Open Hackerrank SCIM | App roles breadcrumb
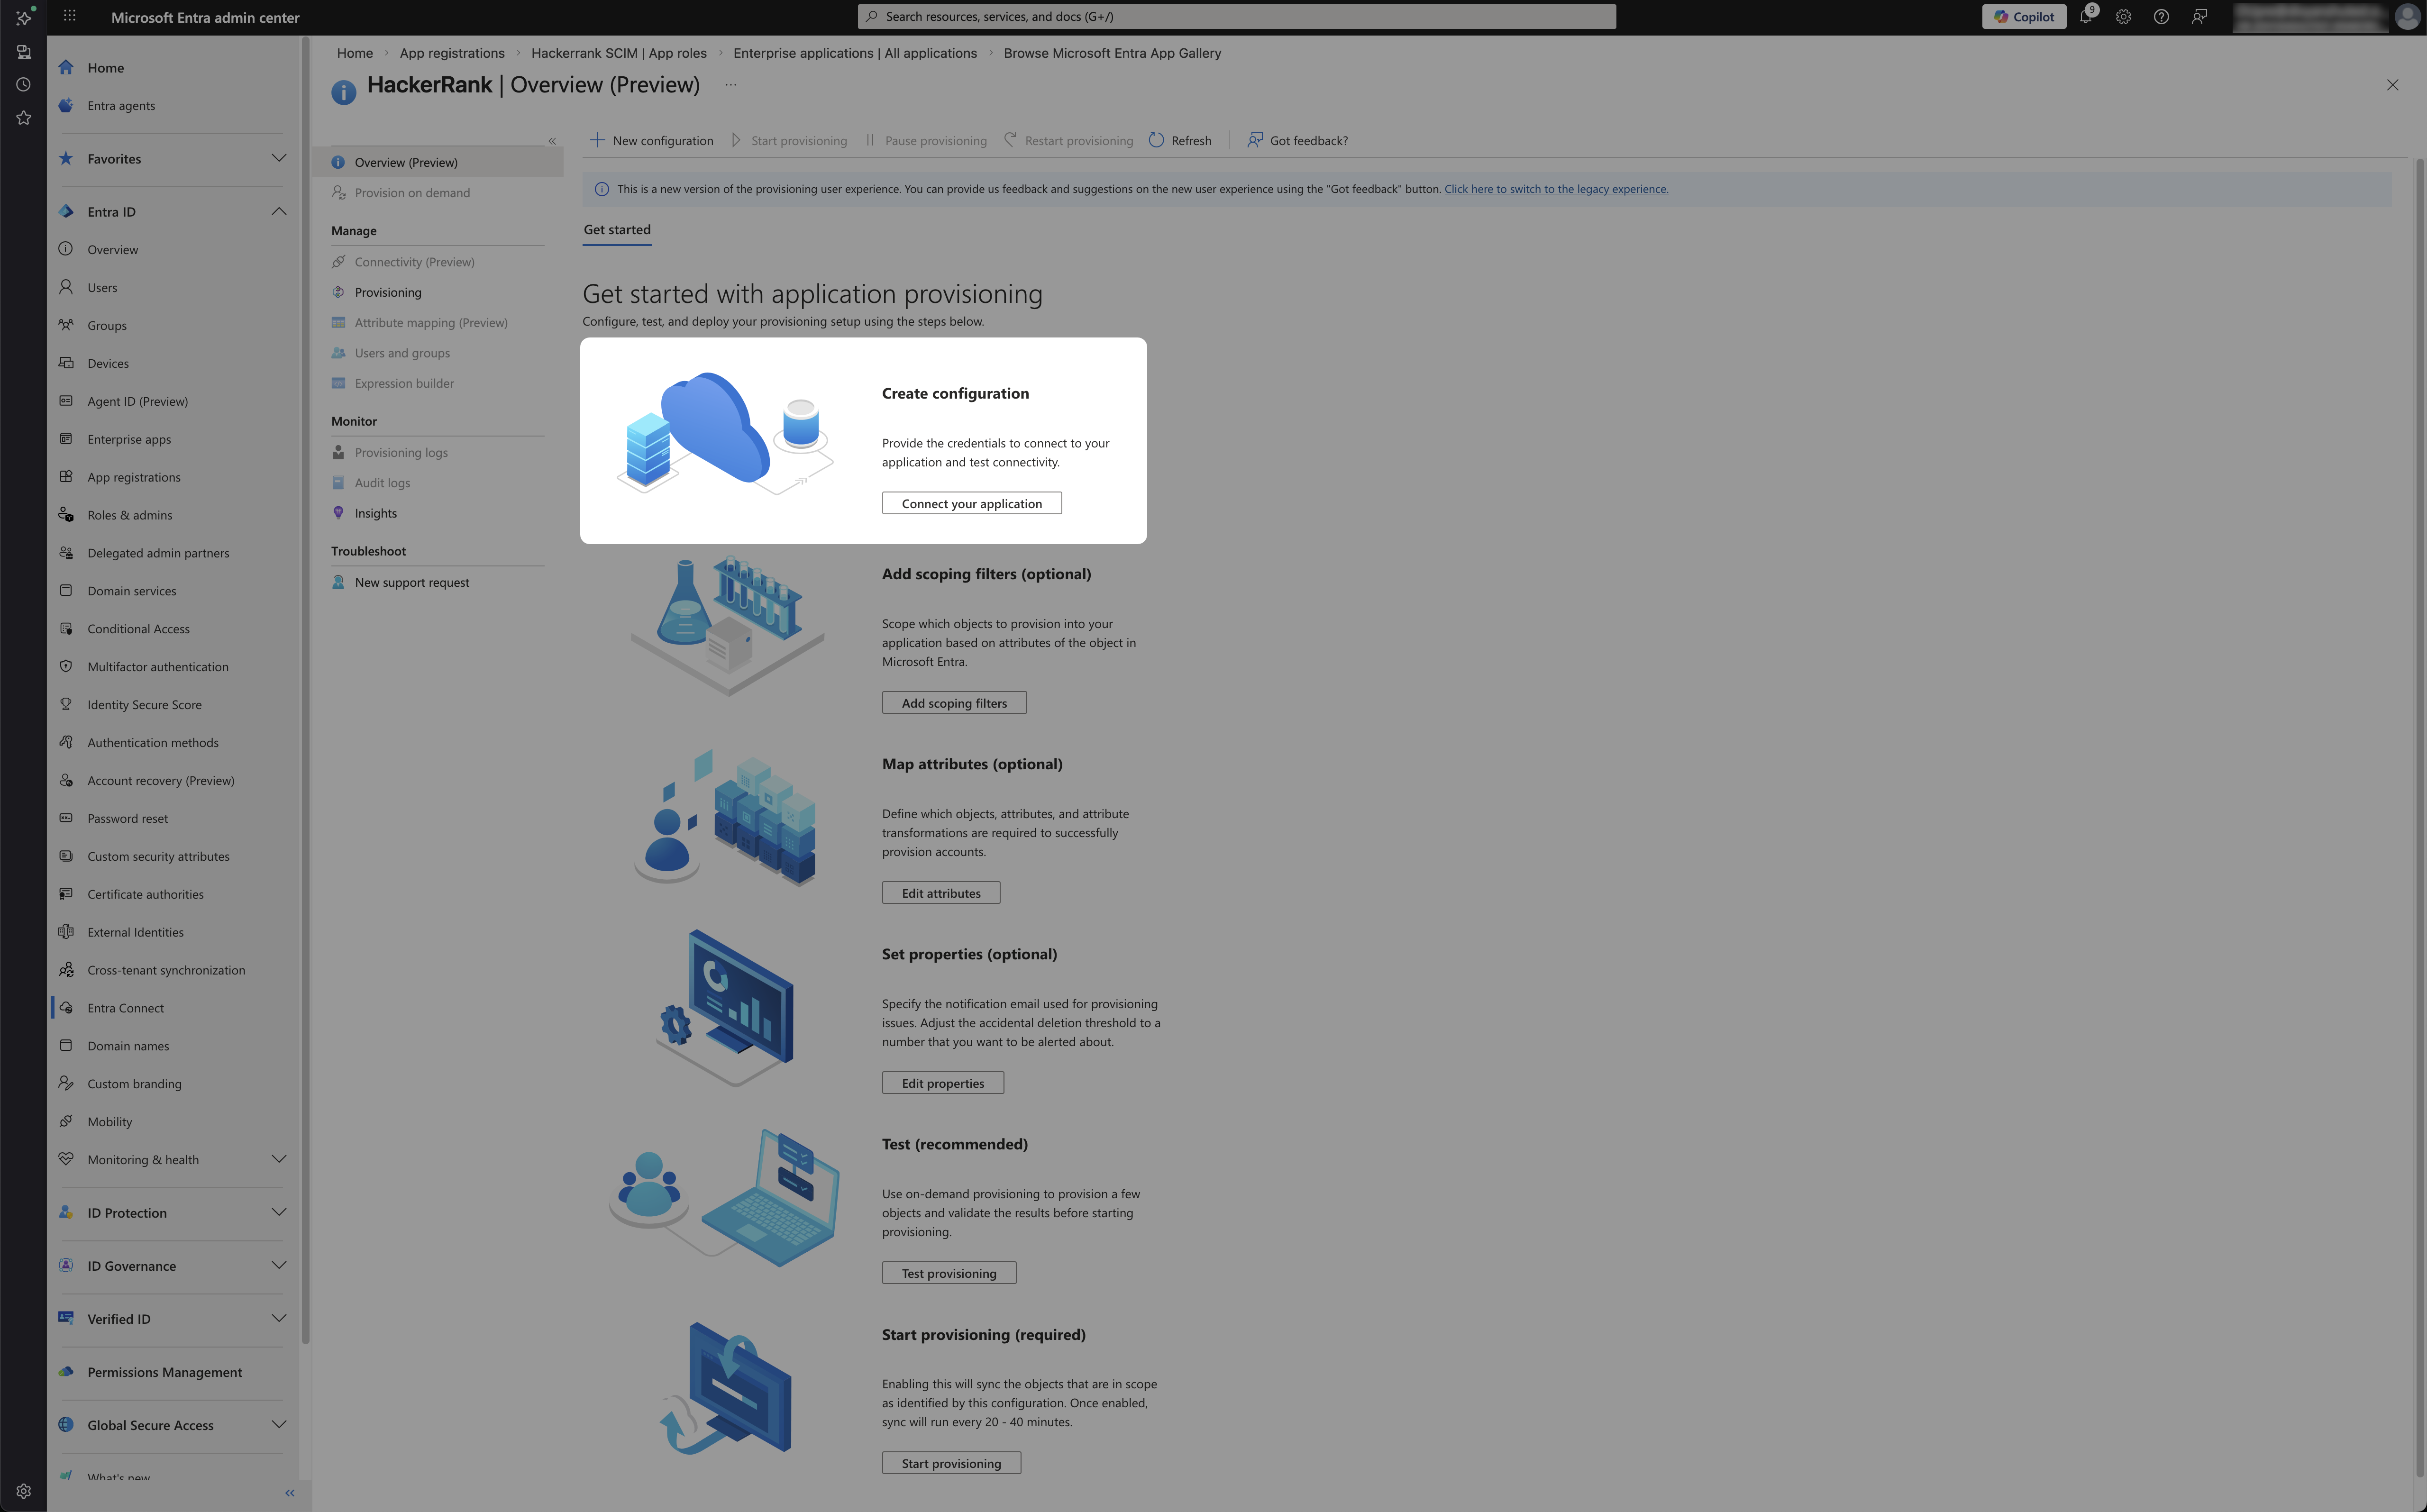The height and width of the screenshot is (1512, 2427). [x=619, y=53]
